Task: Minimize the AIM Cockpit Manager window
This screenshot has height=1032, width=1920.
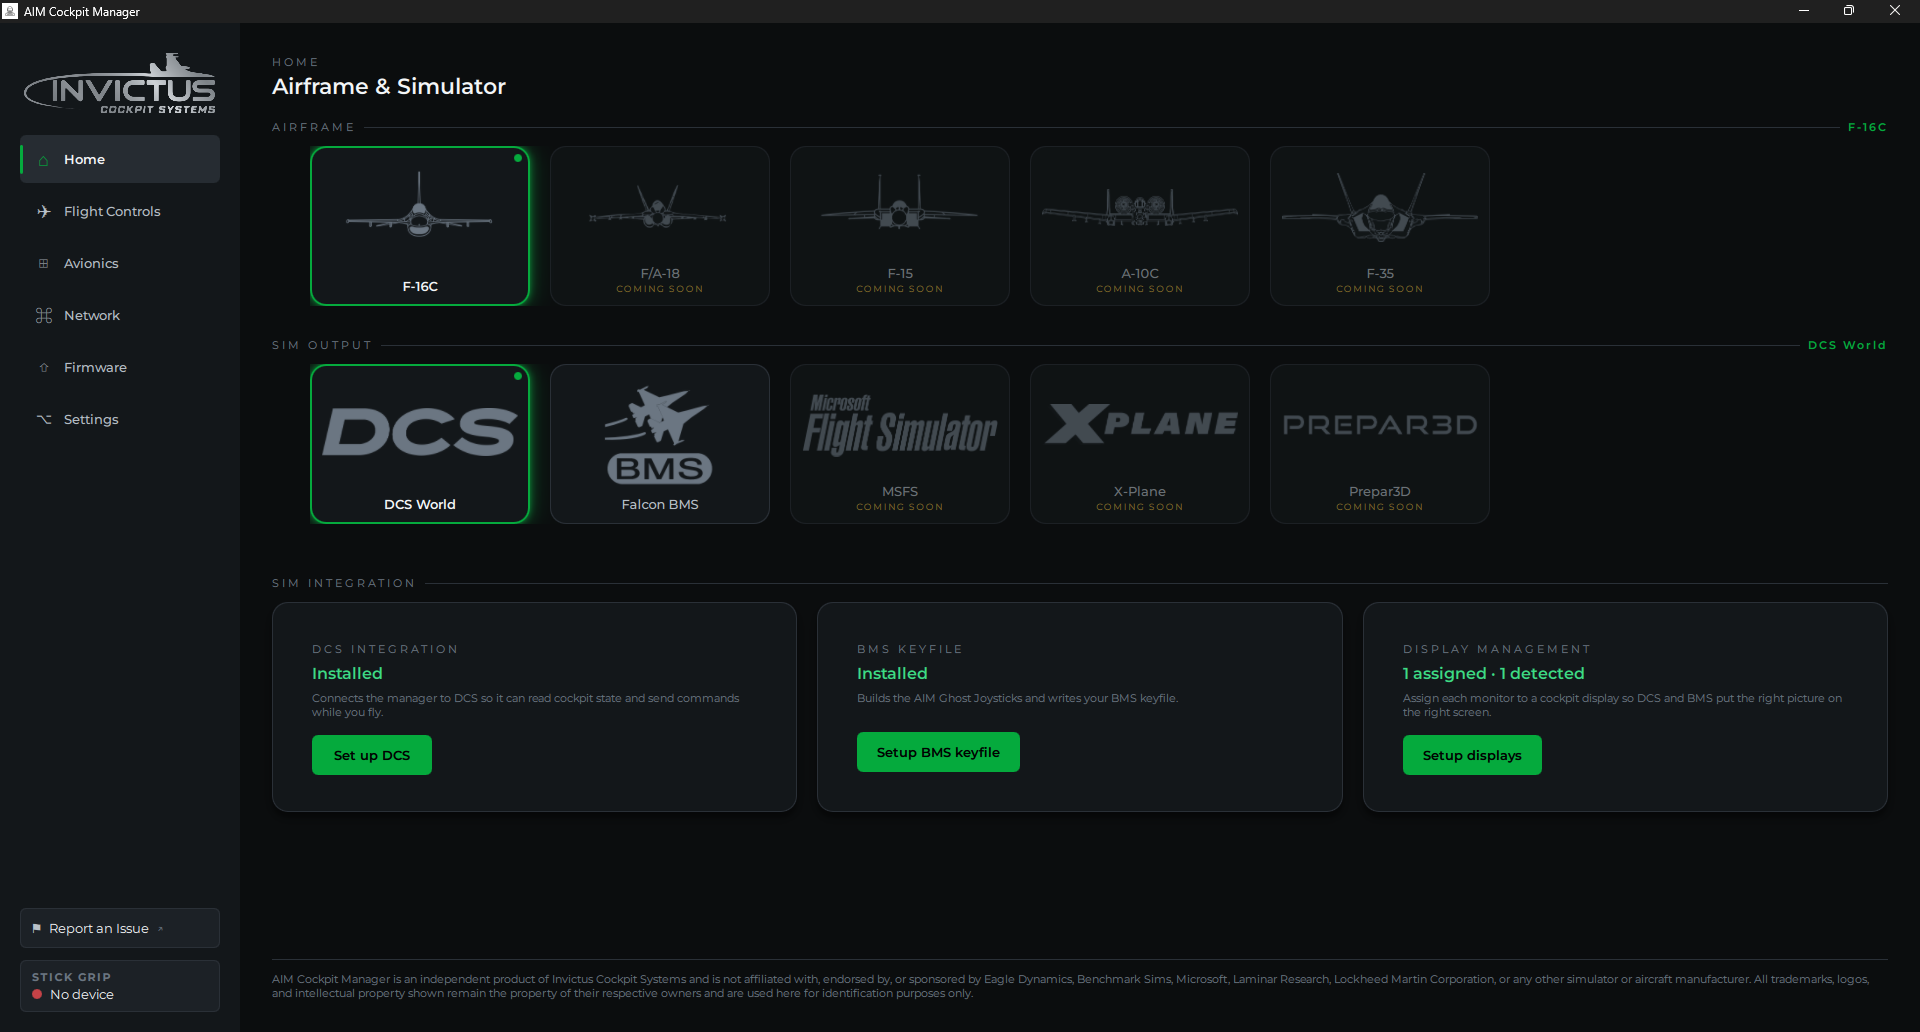Action: point(1803,11)
